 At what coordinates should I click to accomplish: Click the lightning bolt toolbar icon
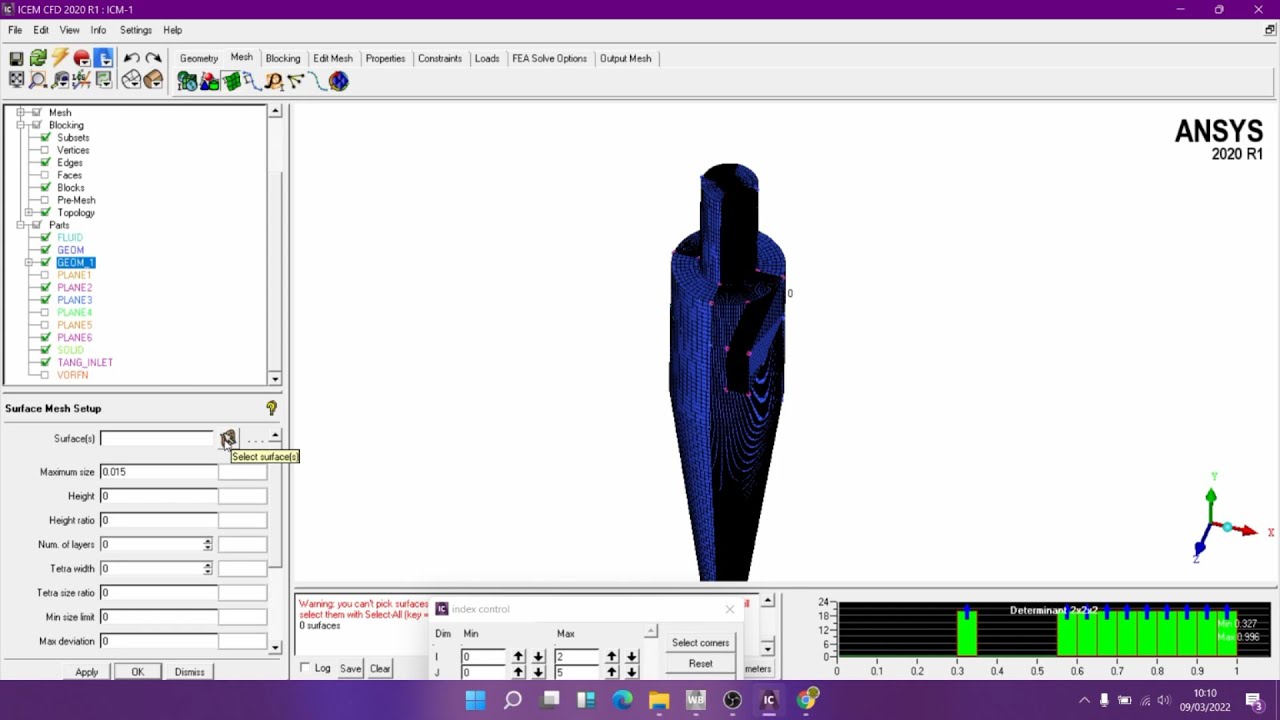click(60, 59)
